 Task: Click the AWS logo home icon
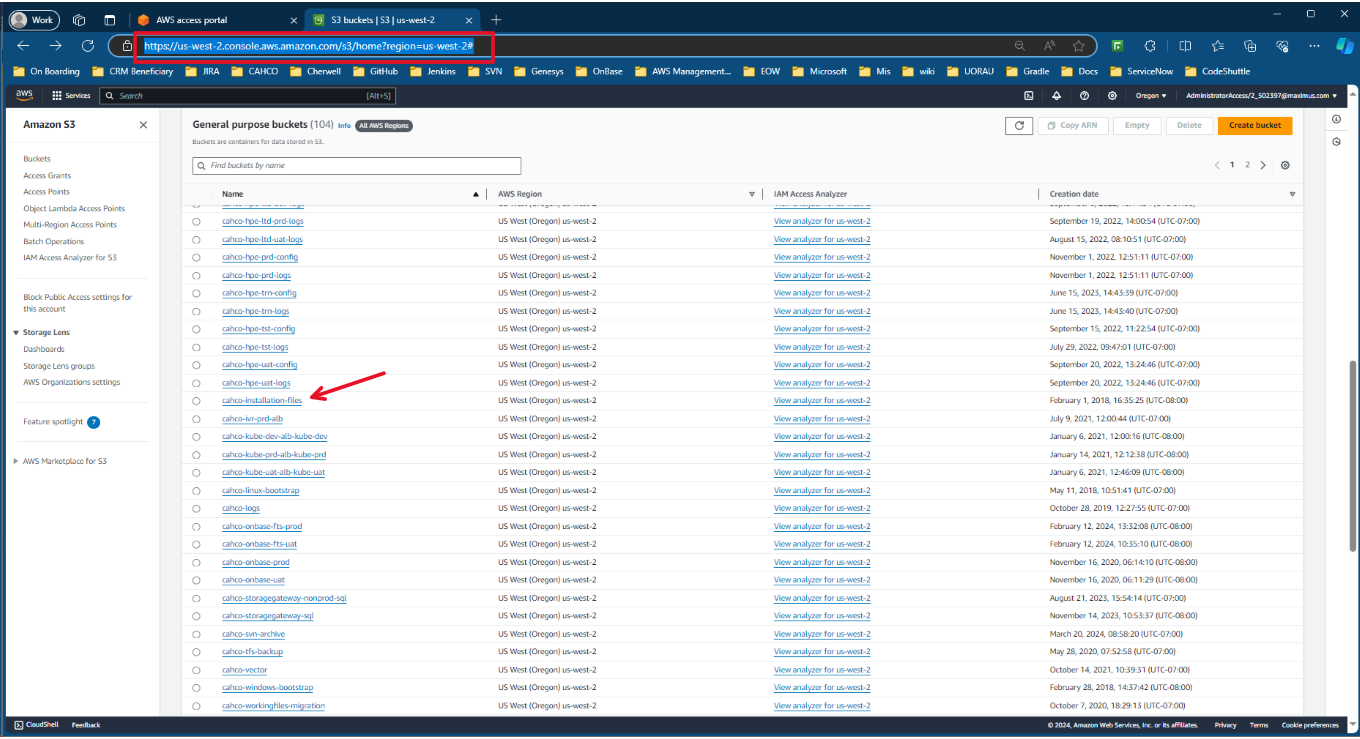pos(24,95)
